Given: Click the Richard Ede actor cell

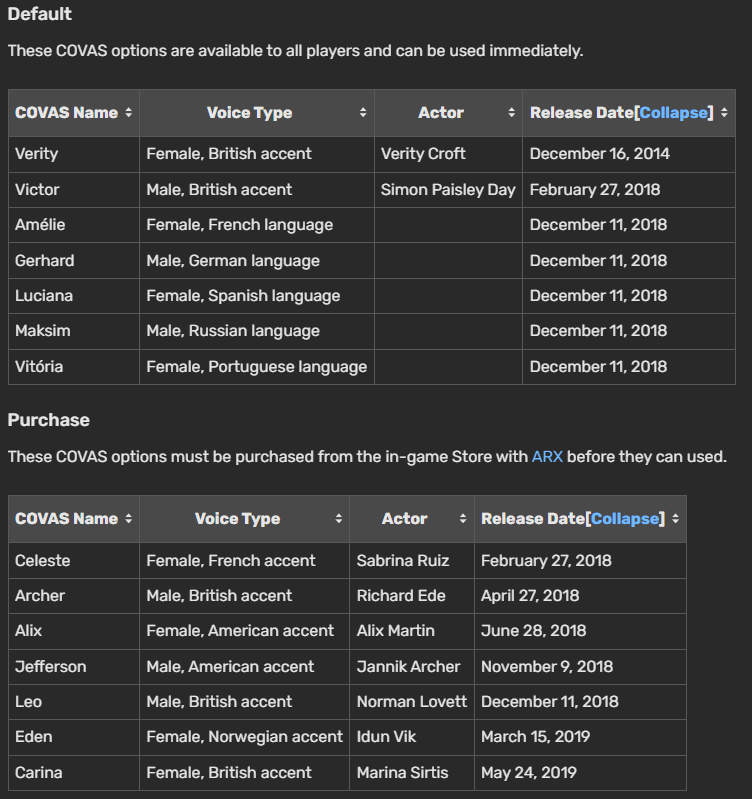Looking at the screenshot, I should [412, 596].
